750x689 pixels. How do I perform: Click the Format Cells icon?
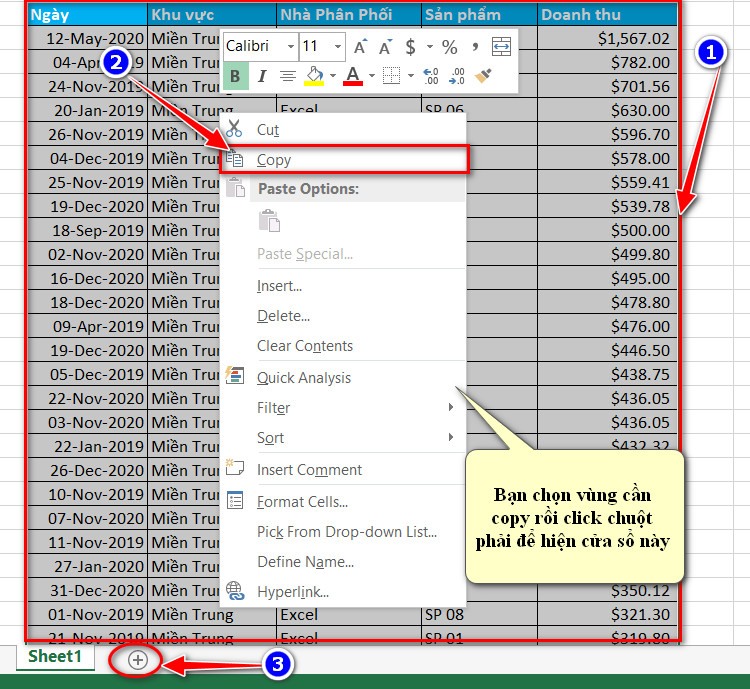click(235, 500)
